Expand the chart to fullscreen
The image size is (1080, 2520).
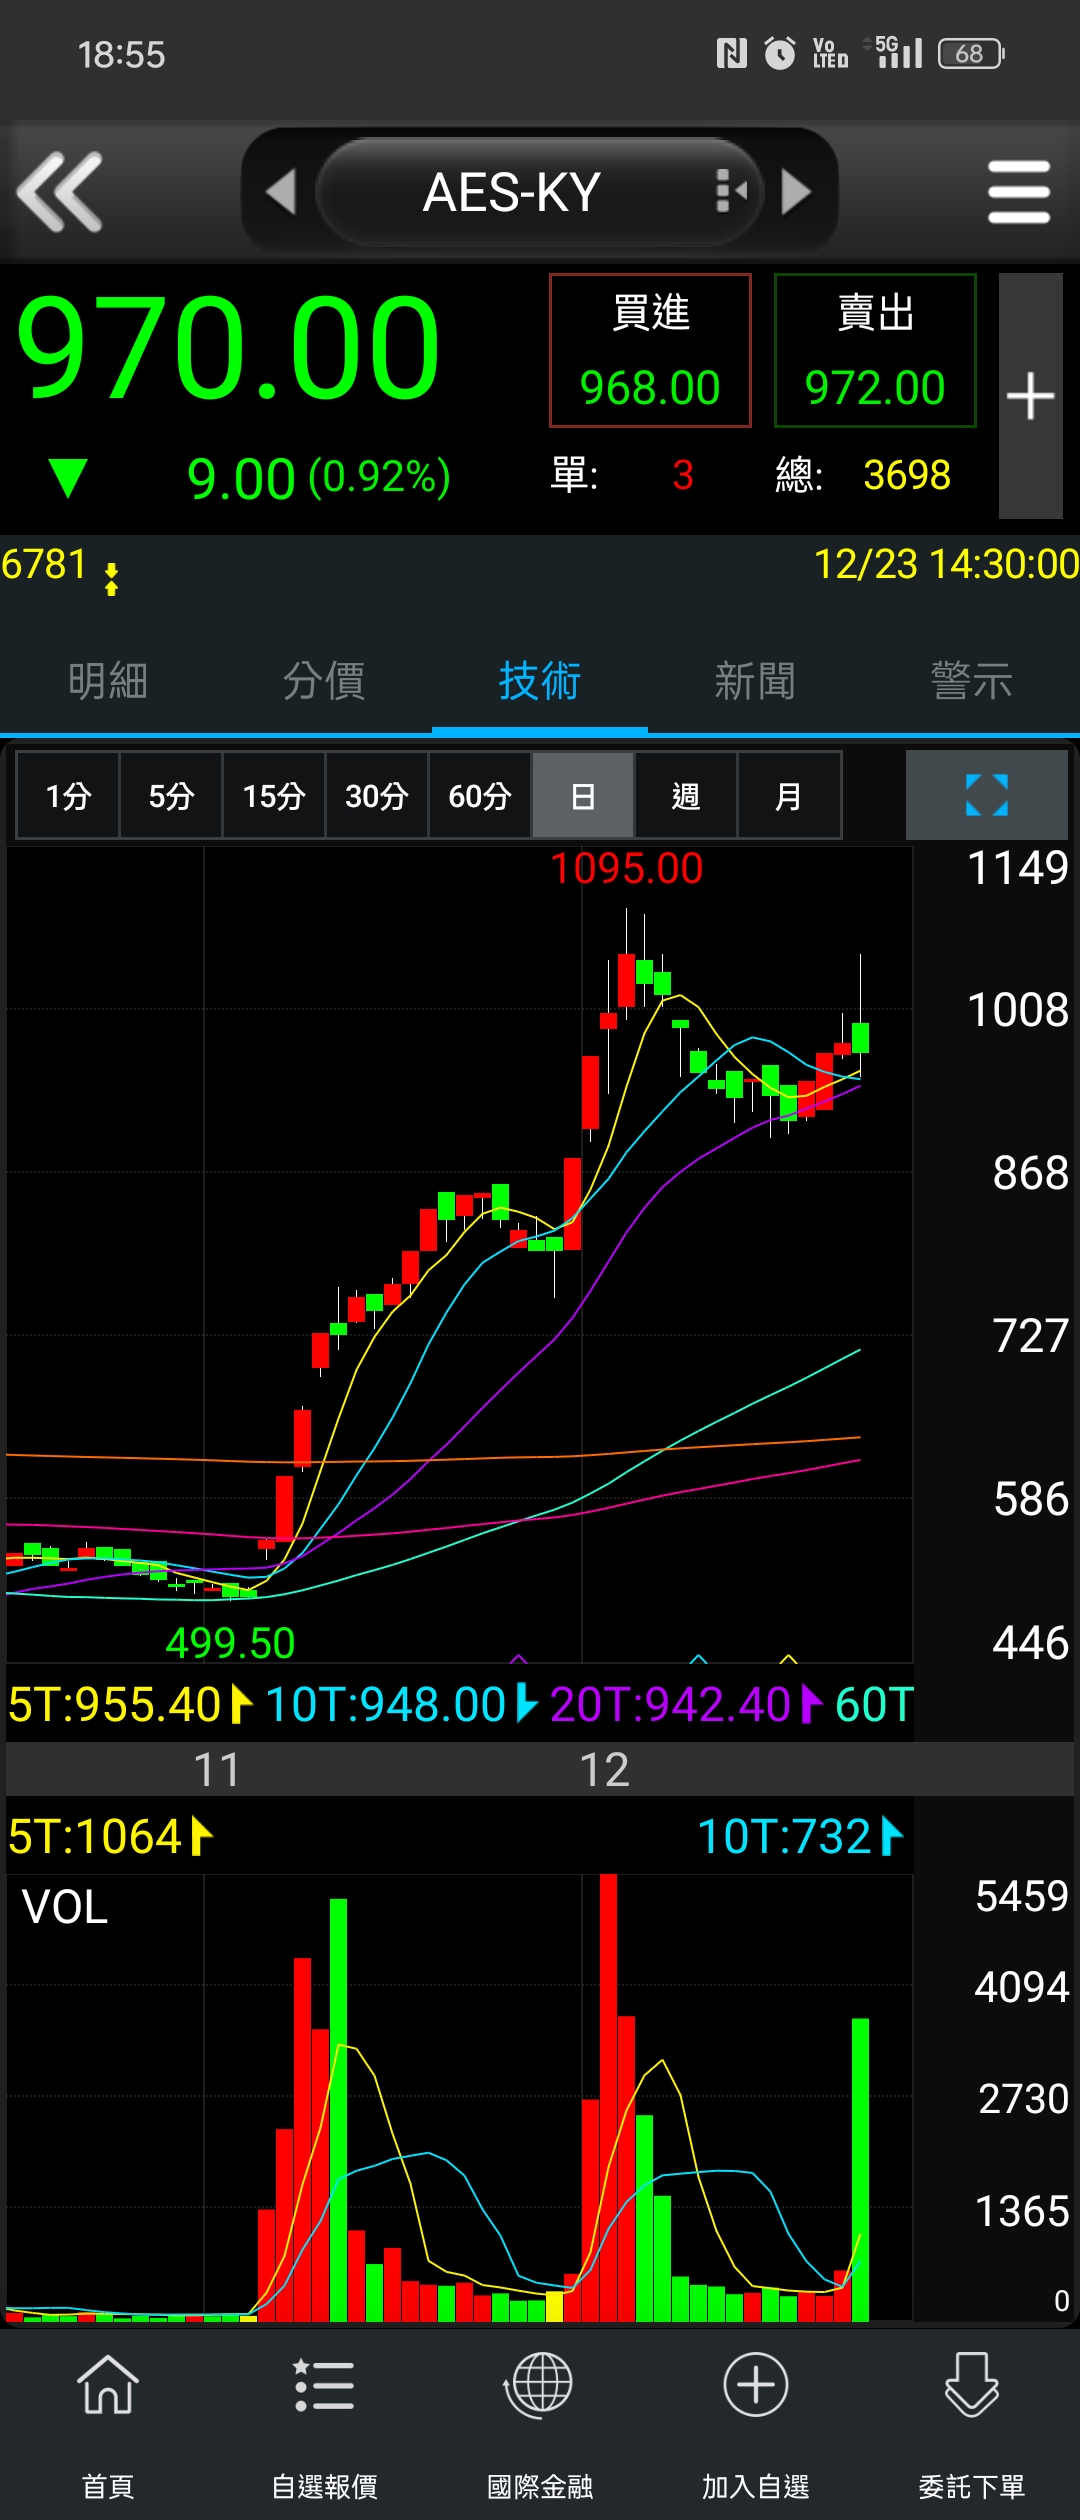click(x=986, y=795)
